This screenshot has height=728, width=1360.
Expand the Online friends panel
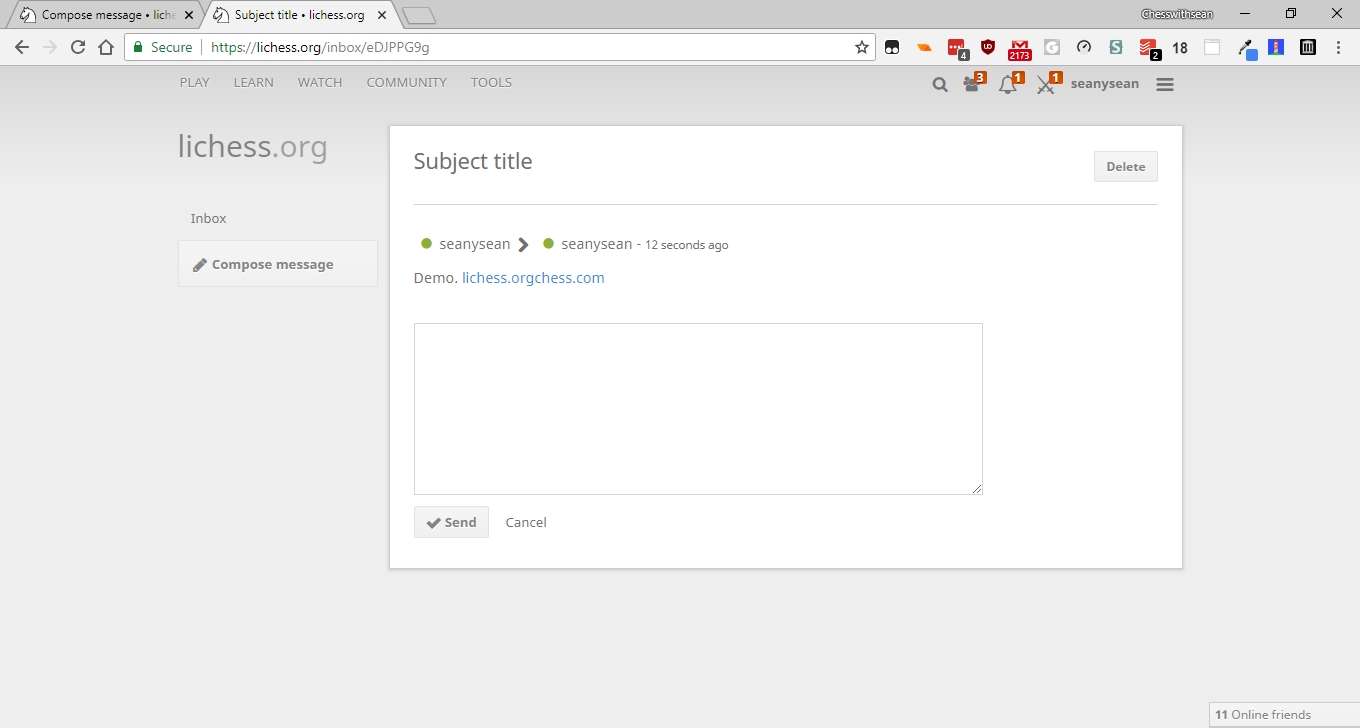pyautogui.click(x=1284, y=715)
